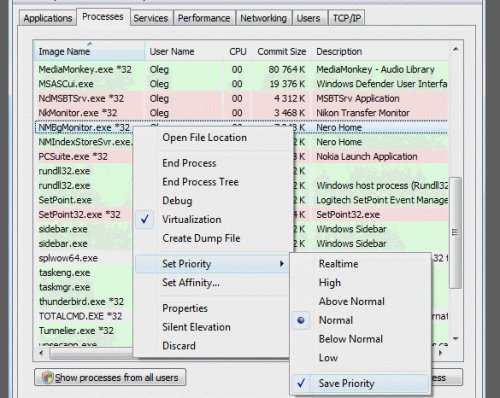500x398 pixels.
Task: Choose Discard in context menu
Action: click(212, 346)
